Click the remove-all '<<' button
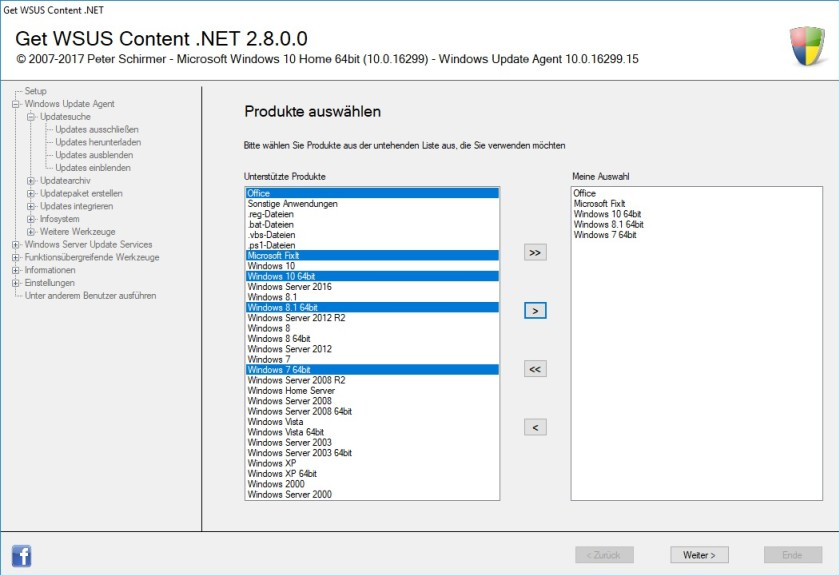Image resolution: width=839 pixels, height=575 pixels. (535, 369)
